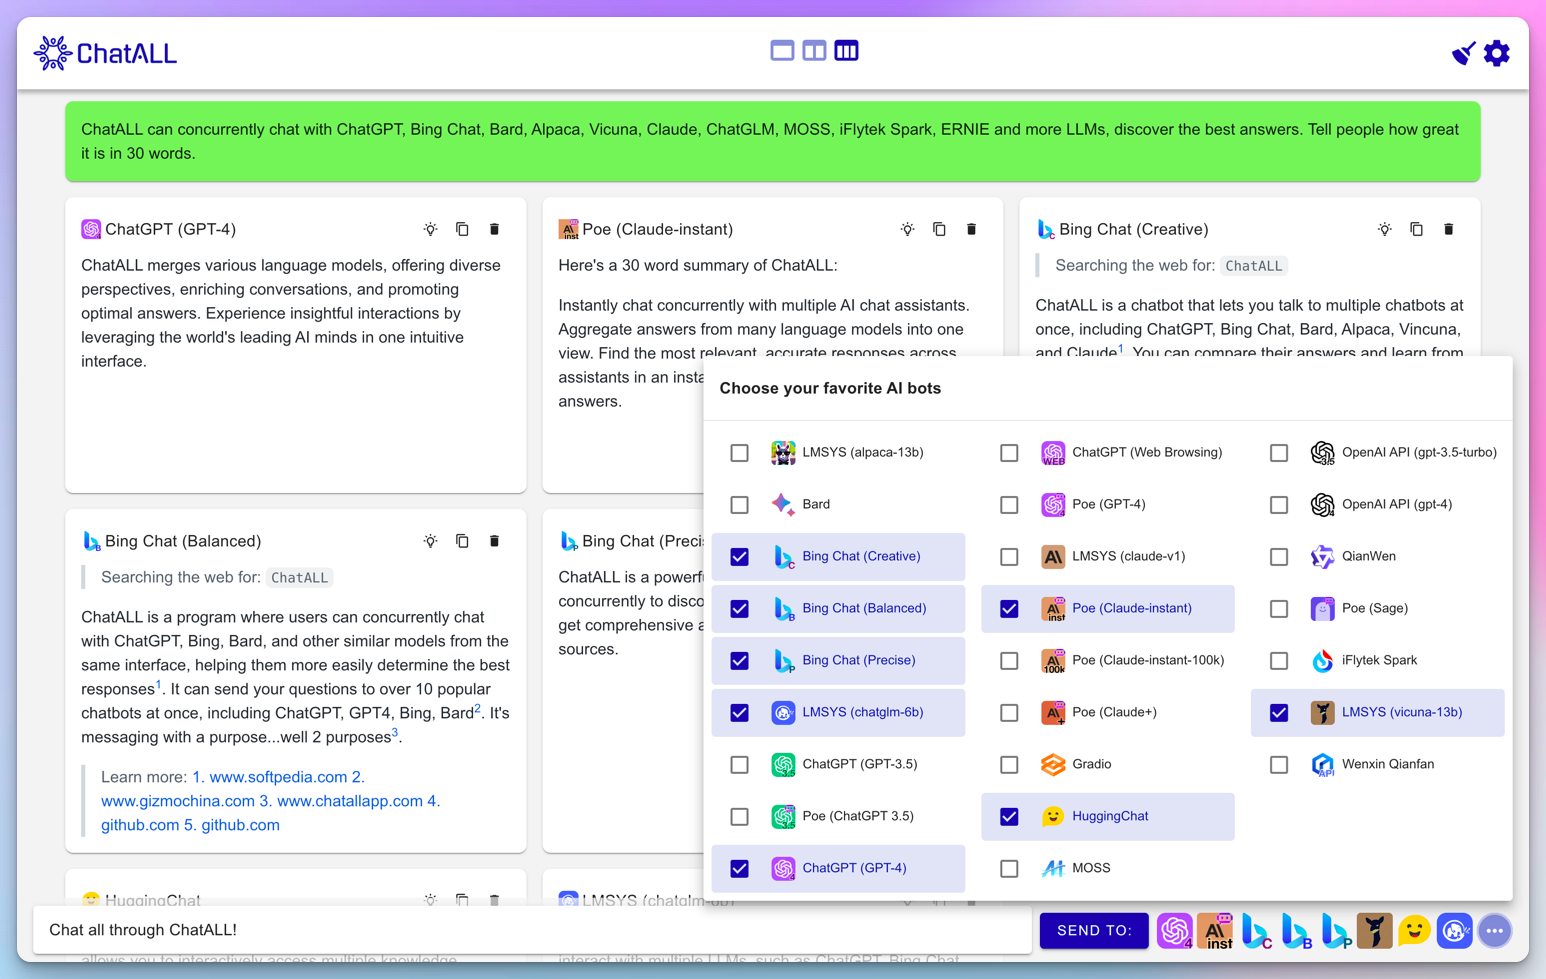Enable Poe (Claude-instant-100k) checkbox
This screenshot has height=979, width=1546.
pos(1009,661)
